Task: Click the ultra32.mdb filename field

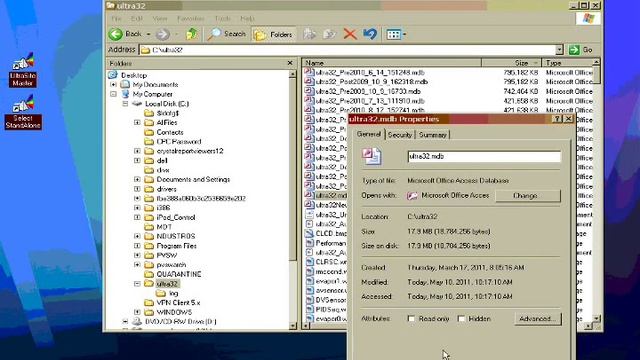Action: coord(484,156)
